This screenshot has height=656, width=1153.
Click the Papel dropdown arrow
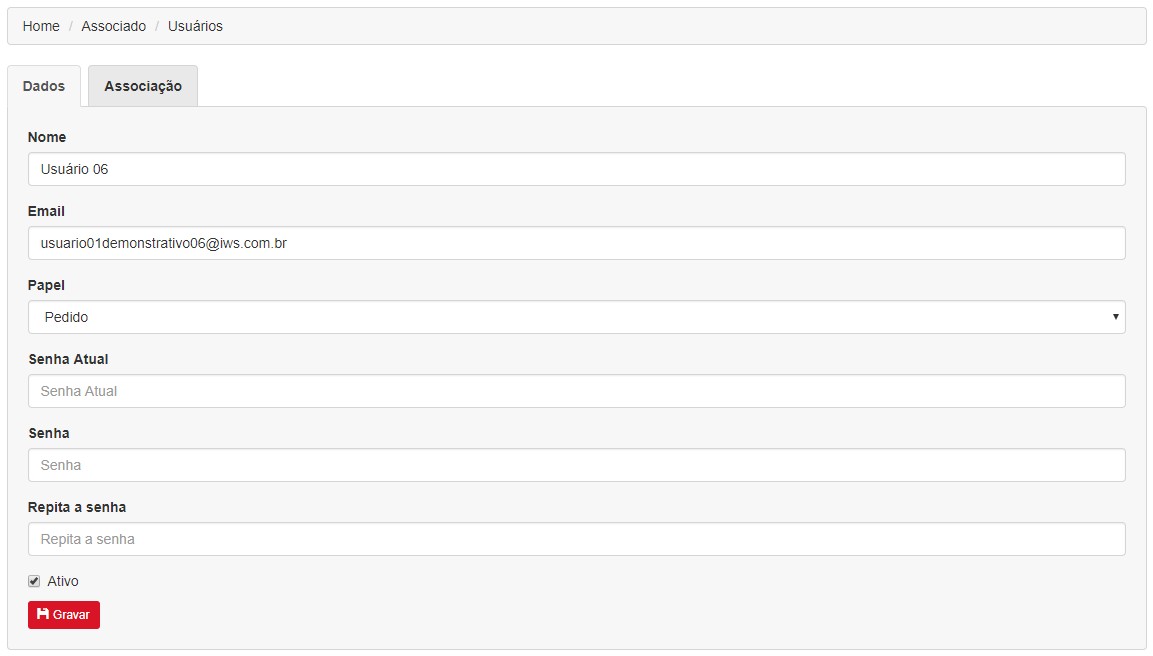(1115, 317)
